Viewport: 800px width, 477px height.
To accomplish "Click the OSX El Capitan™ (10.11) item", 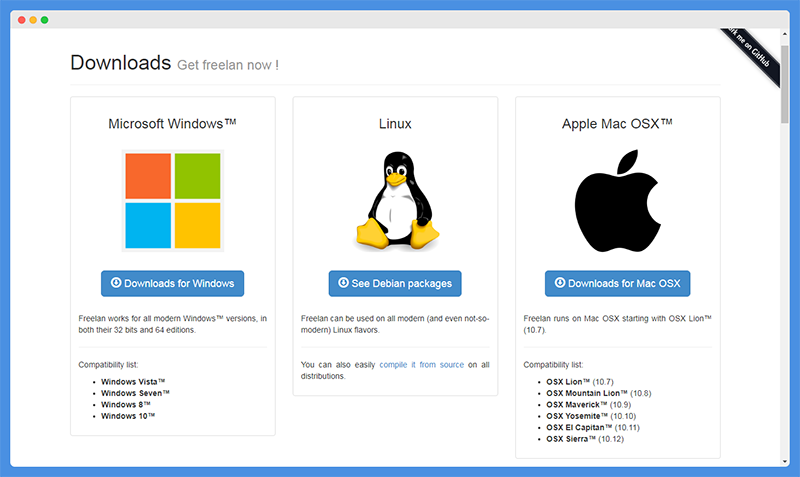I will point(593,428).
